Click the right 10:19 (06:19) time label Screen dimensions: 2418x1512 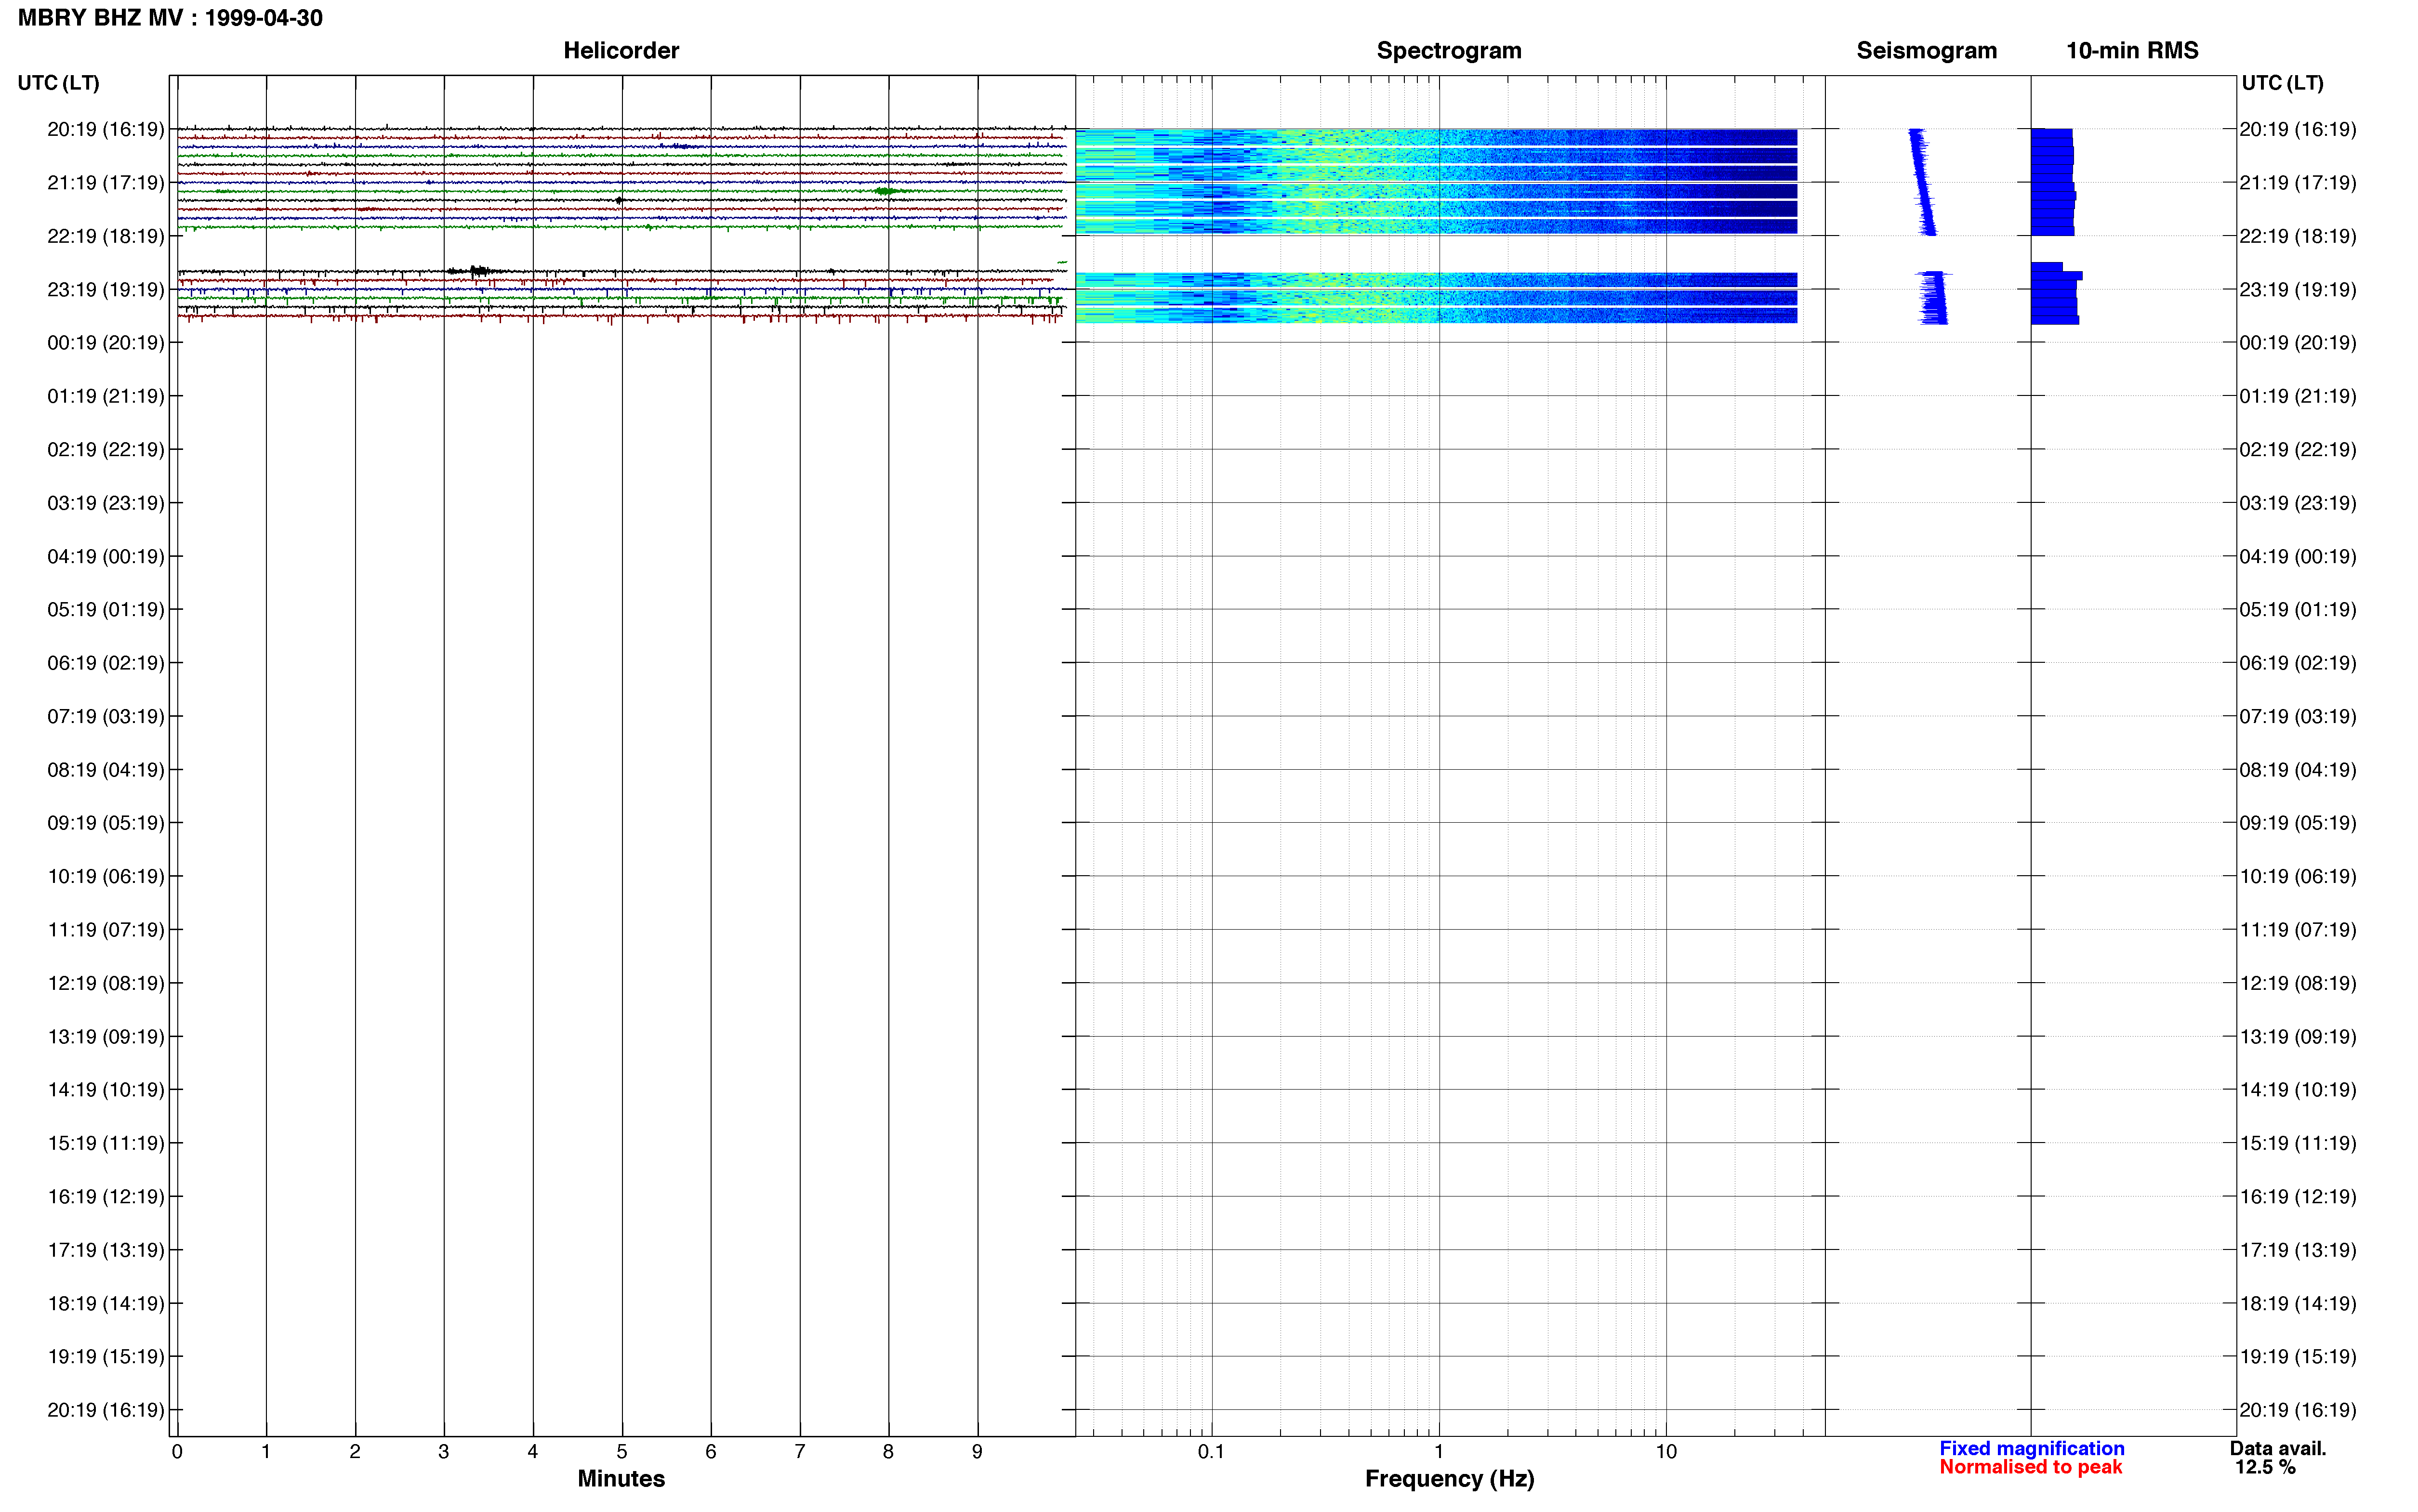[x=2298, y=877]
